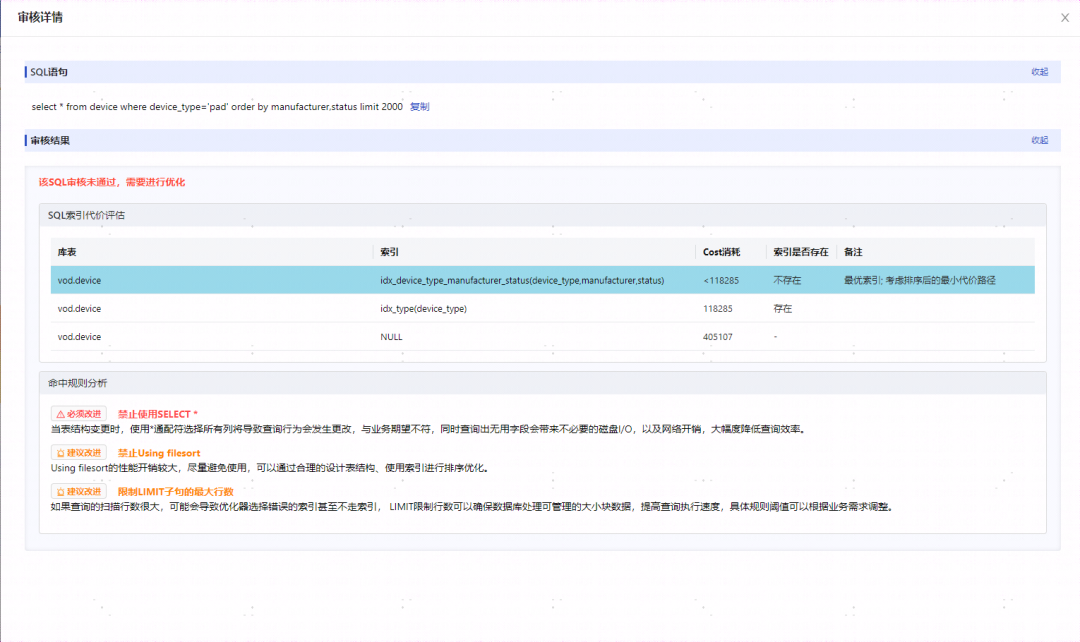Click the <118285 cost value
Screen dimensions: 1080x642
coord(720,280)
